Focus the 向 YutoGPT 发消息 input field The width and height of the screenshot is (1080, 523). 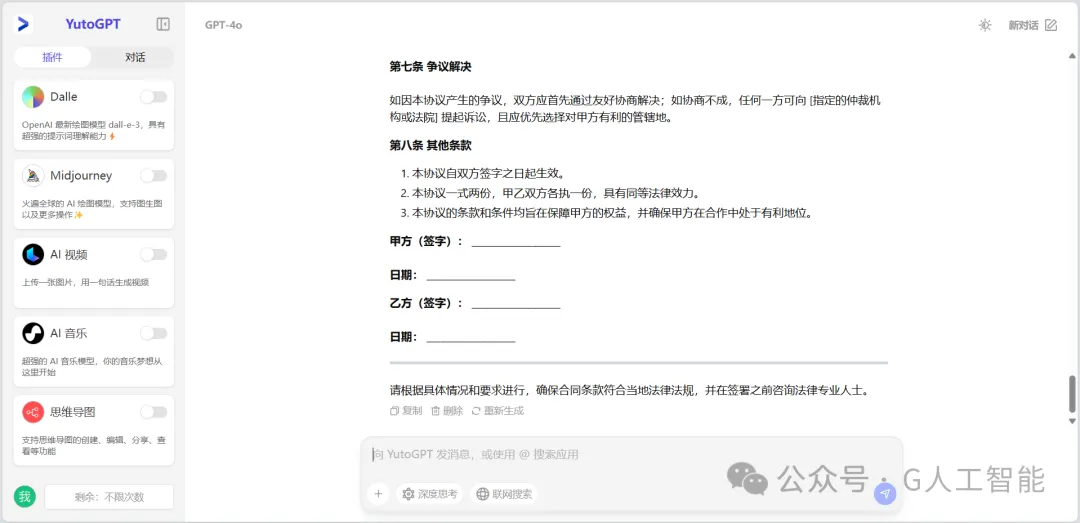coord(631,454)
